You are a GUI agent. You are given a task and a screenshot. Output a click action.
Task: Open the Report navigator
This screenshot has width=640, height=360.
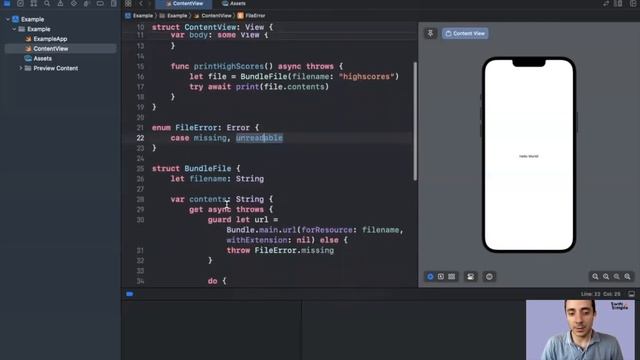coord(113,3)
